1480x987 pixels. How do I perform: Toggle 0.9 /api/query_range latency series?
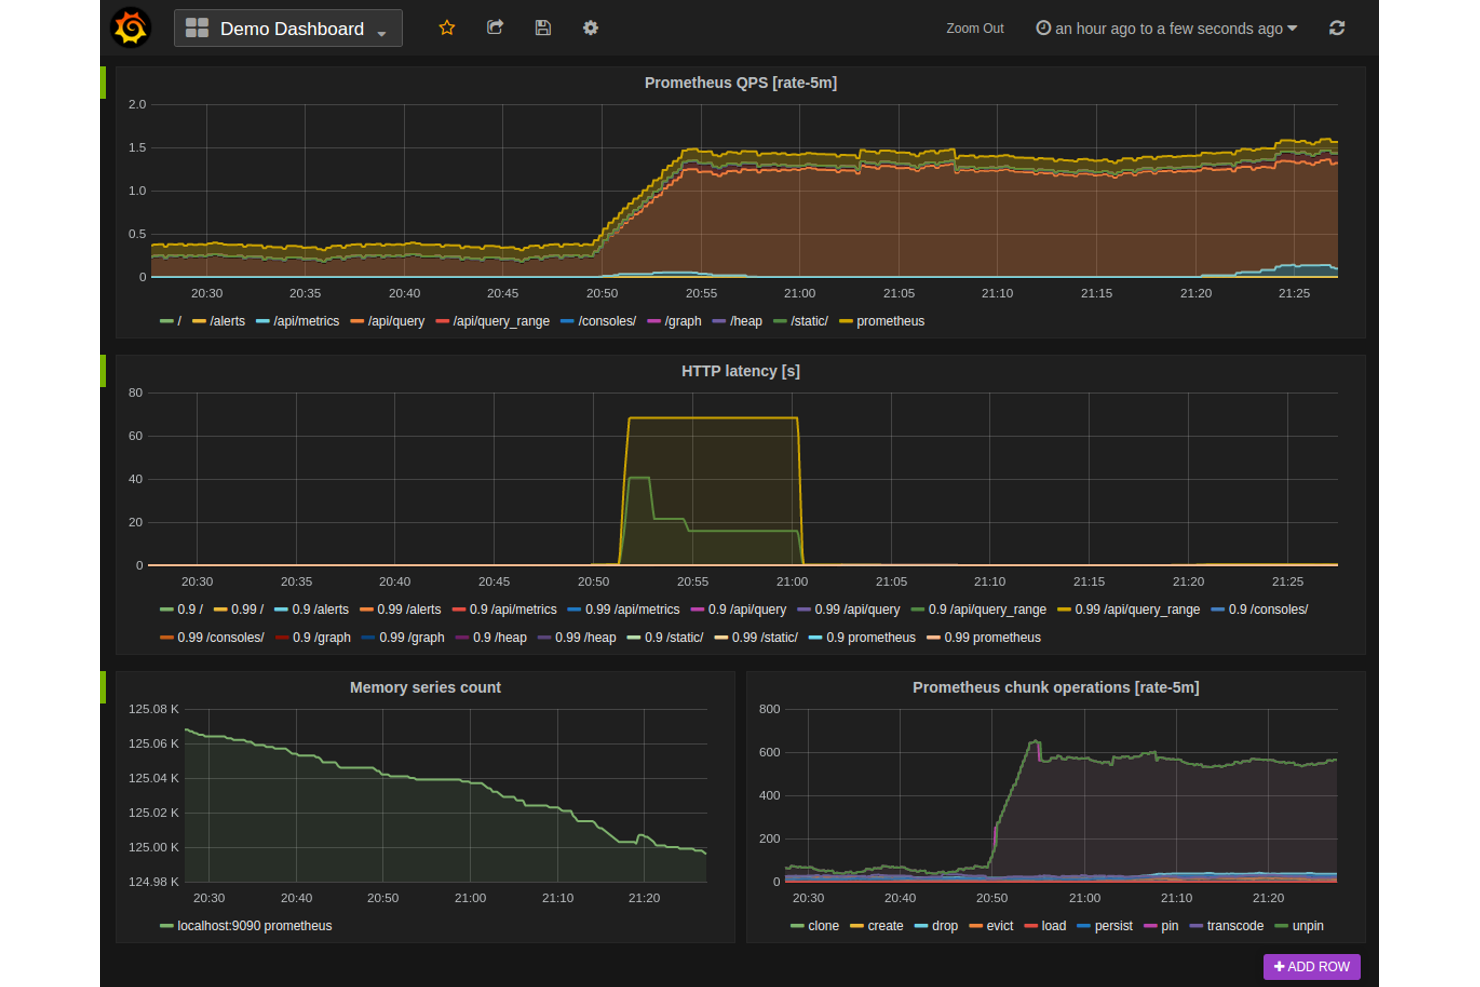(x=987, y=609)
